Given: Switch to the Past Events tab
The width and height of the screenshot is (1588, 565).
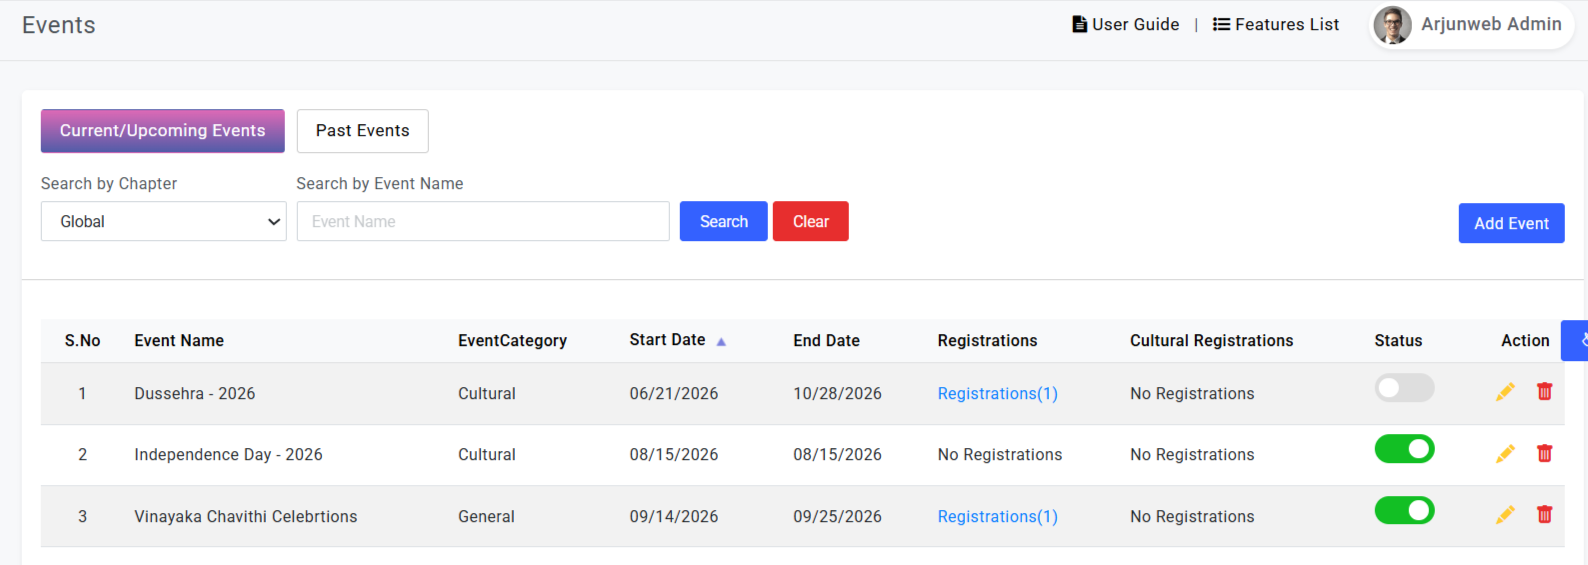Looking at the screenshot, I should (x=363, y=131).
